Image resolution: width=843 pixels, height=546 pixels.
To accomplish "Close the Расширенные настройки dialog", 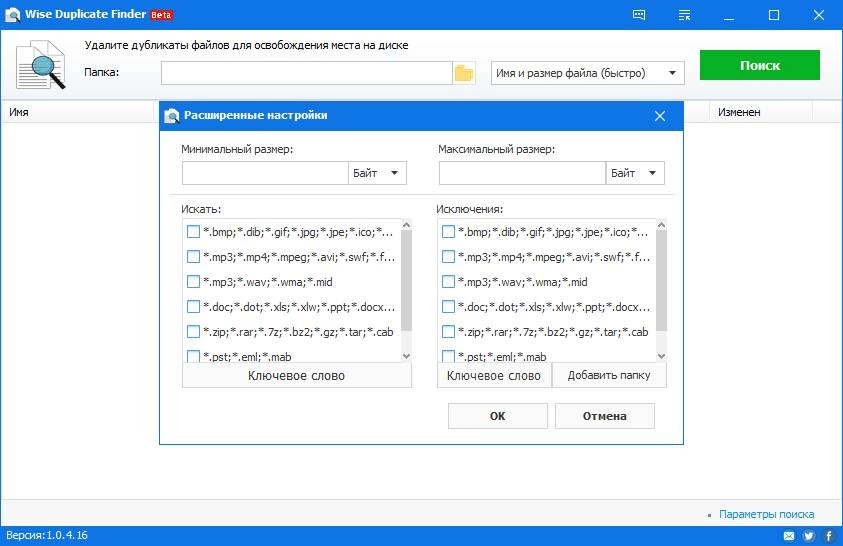I will coord(660,116).
